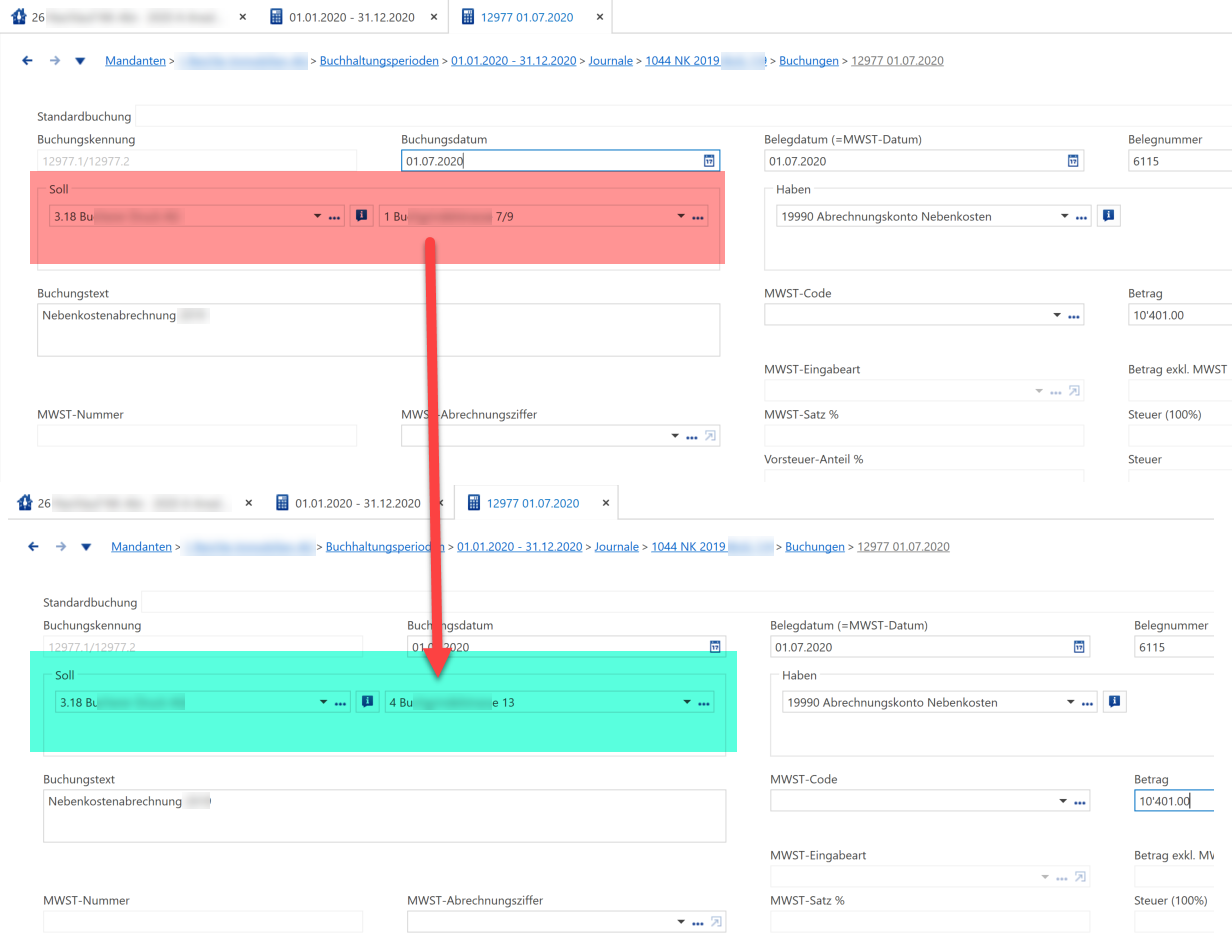Click MWST-Nummer field in lower window

(203, 921)
